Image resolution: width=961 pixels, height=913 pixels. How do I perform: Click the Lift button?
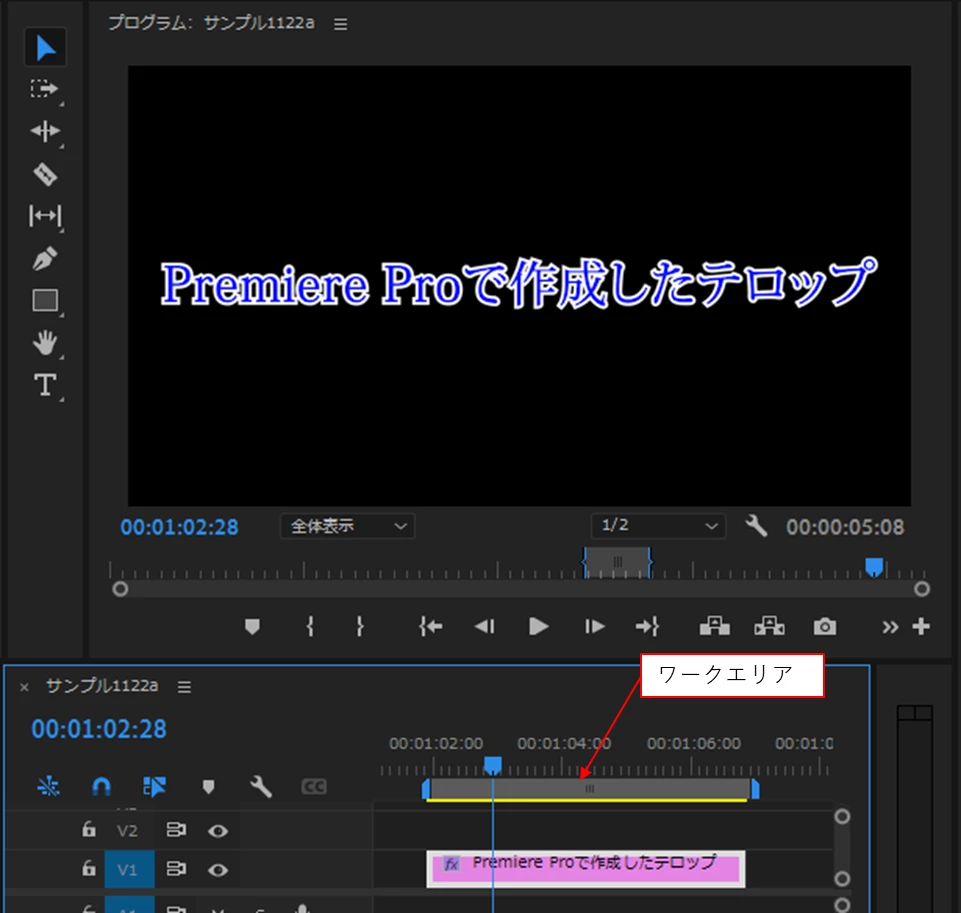(715, 626)
